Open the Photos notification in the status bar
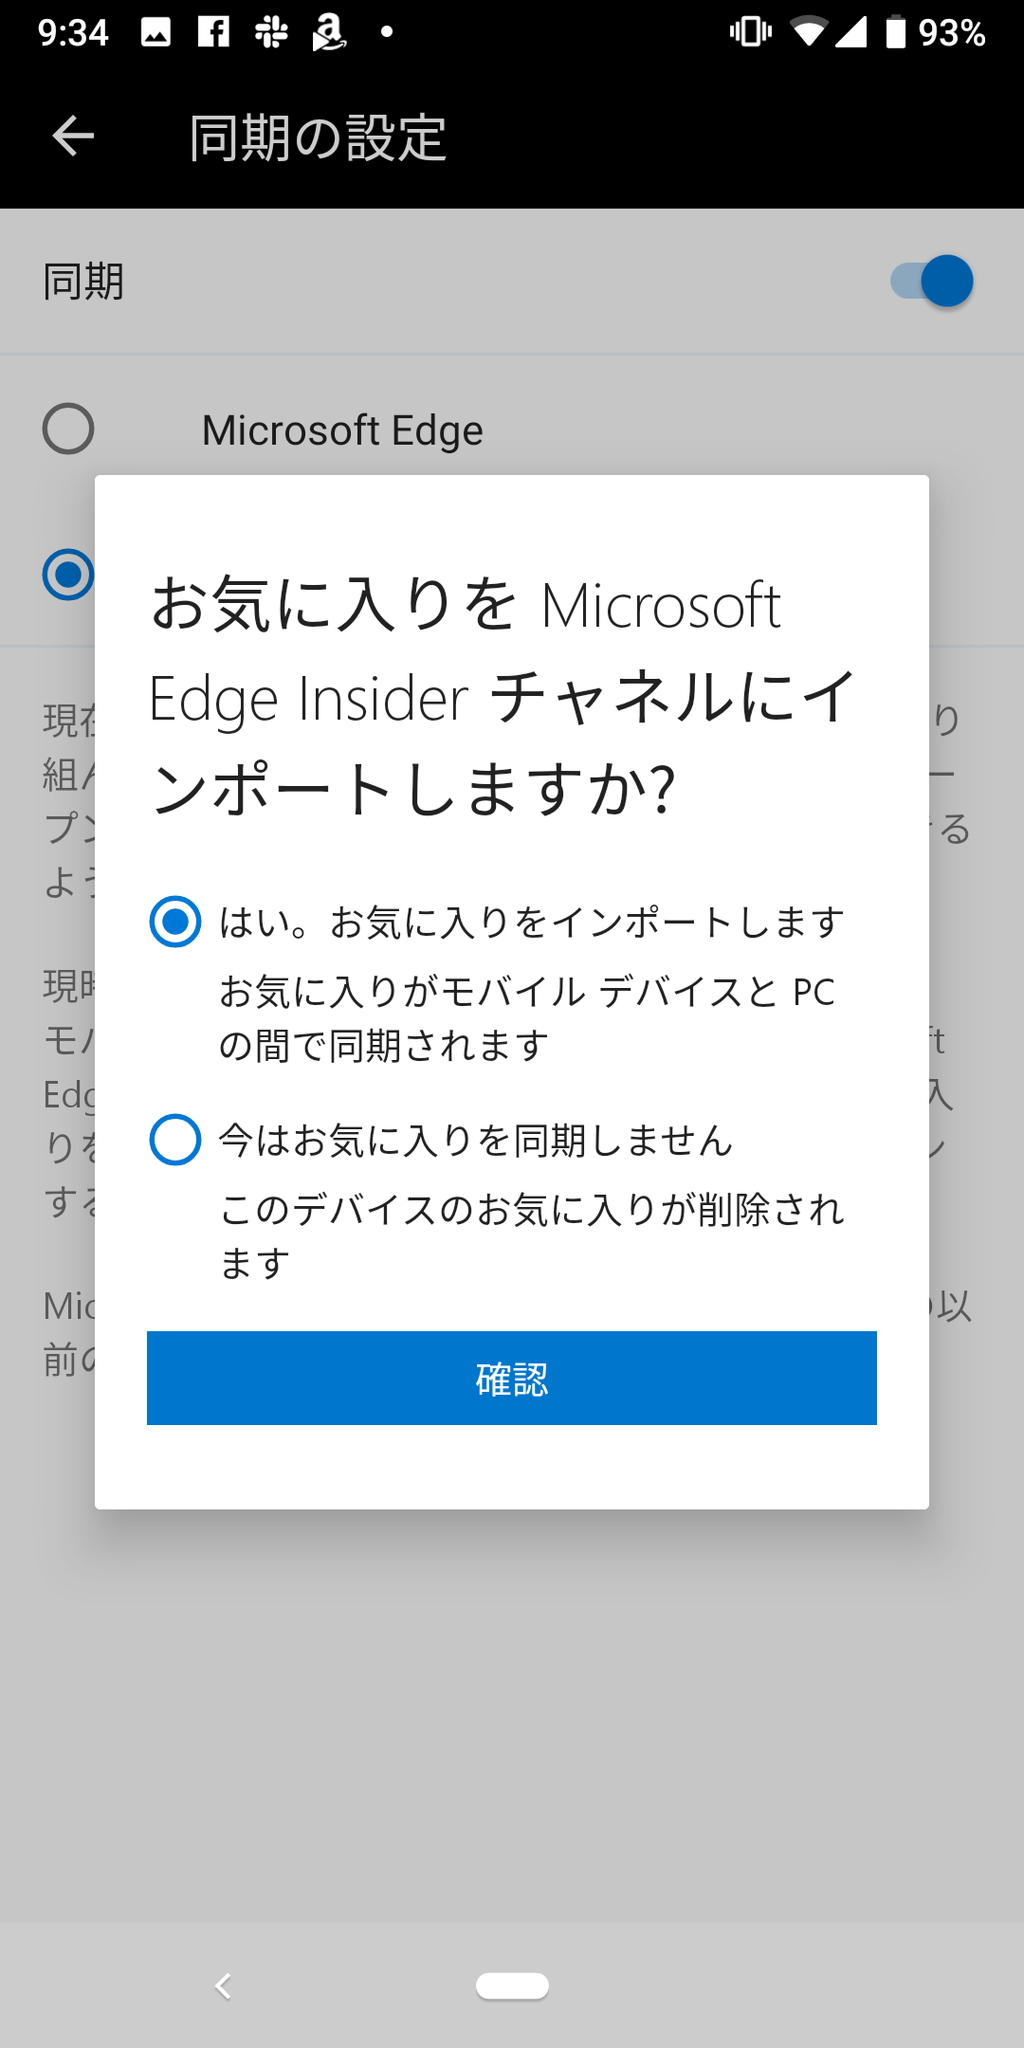1024x2048 pixels. tap(156, 30)
